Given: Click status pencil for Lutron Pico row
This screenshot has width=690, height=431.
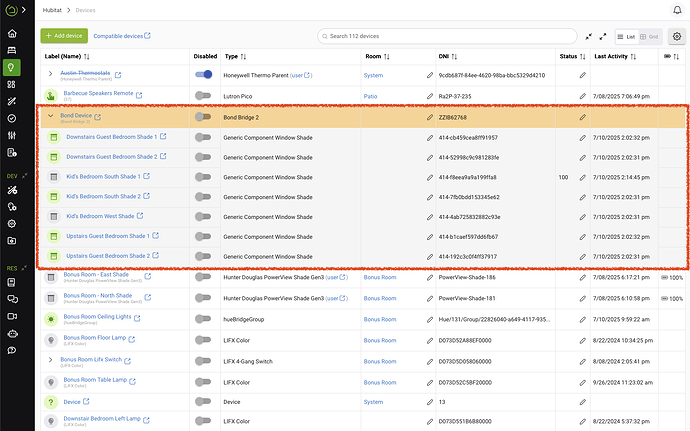Looking at the screenshot, I should point(582,94).
